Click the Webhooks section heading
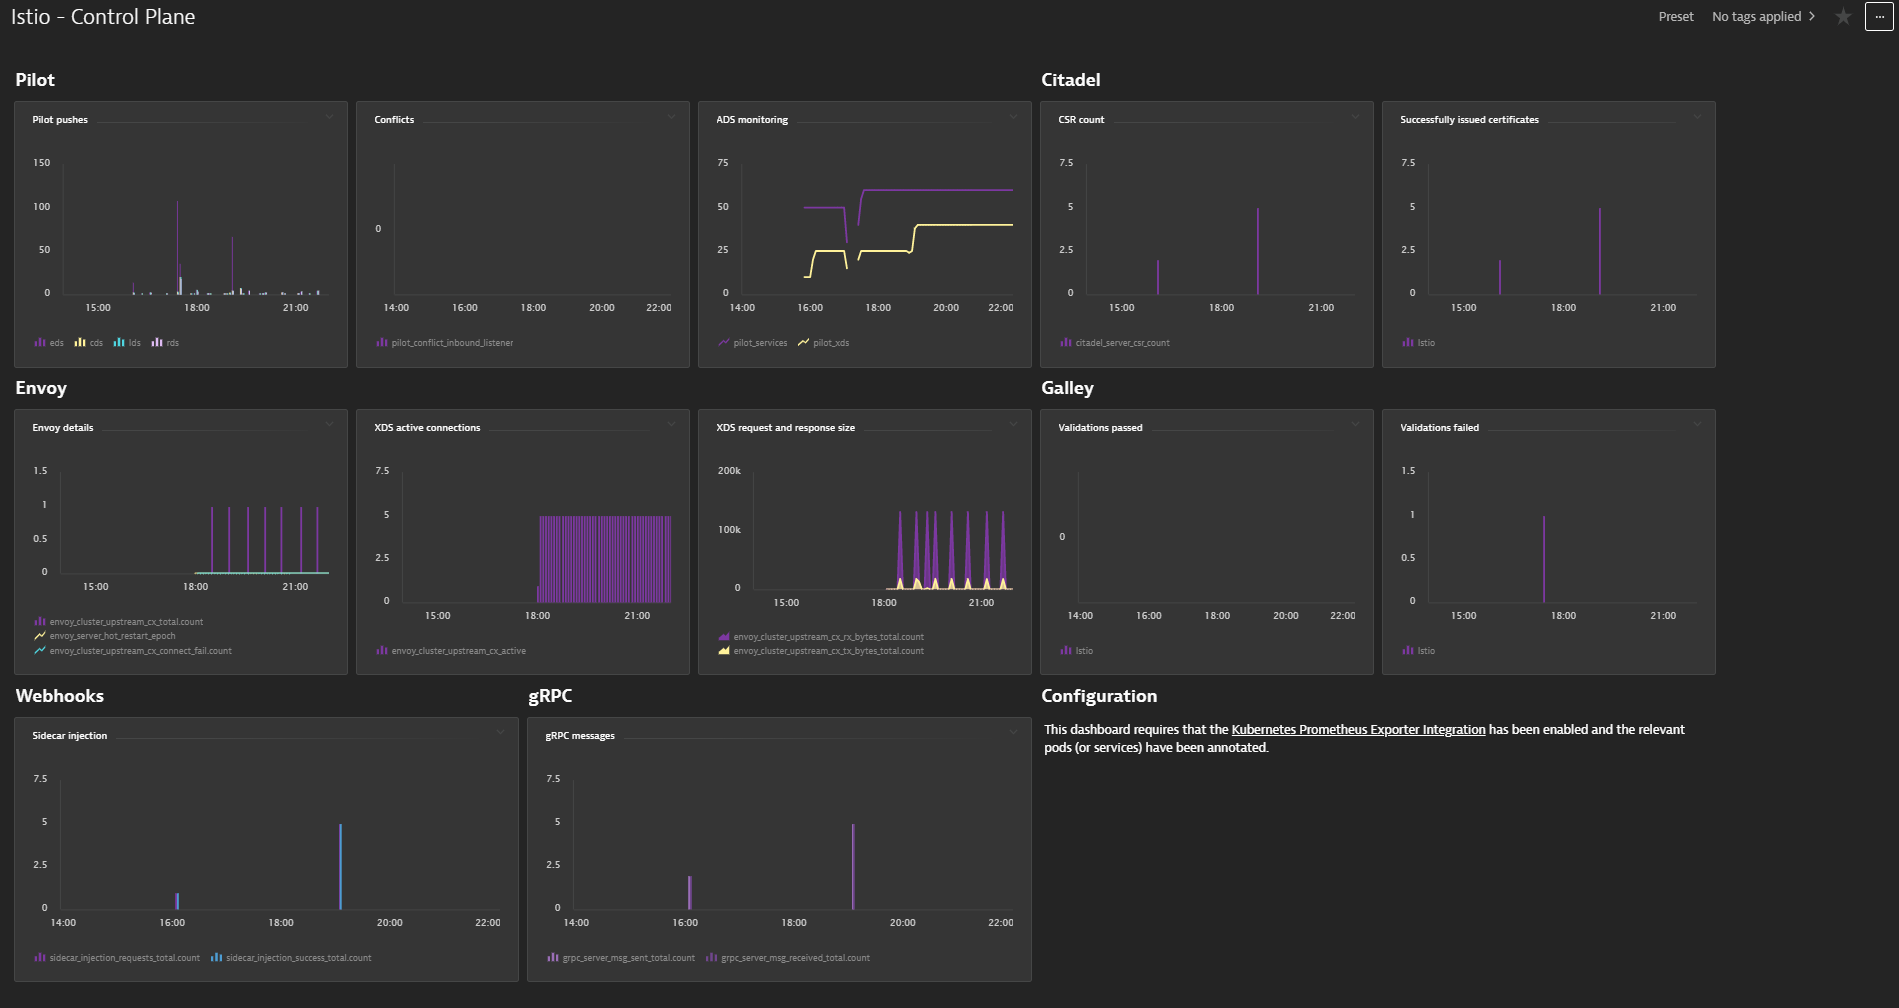This screenshot has width=1899, height=1008. pos(60,696)
